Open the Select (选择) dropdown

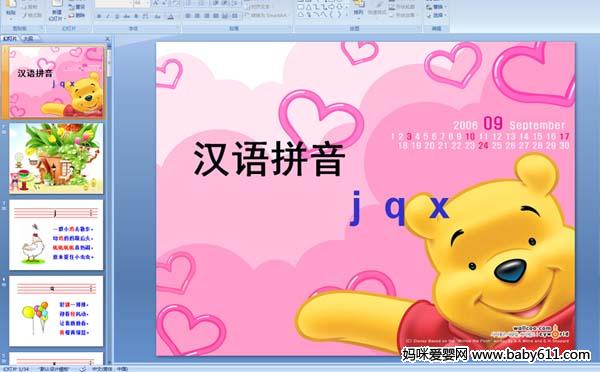(436, 15)
